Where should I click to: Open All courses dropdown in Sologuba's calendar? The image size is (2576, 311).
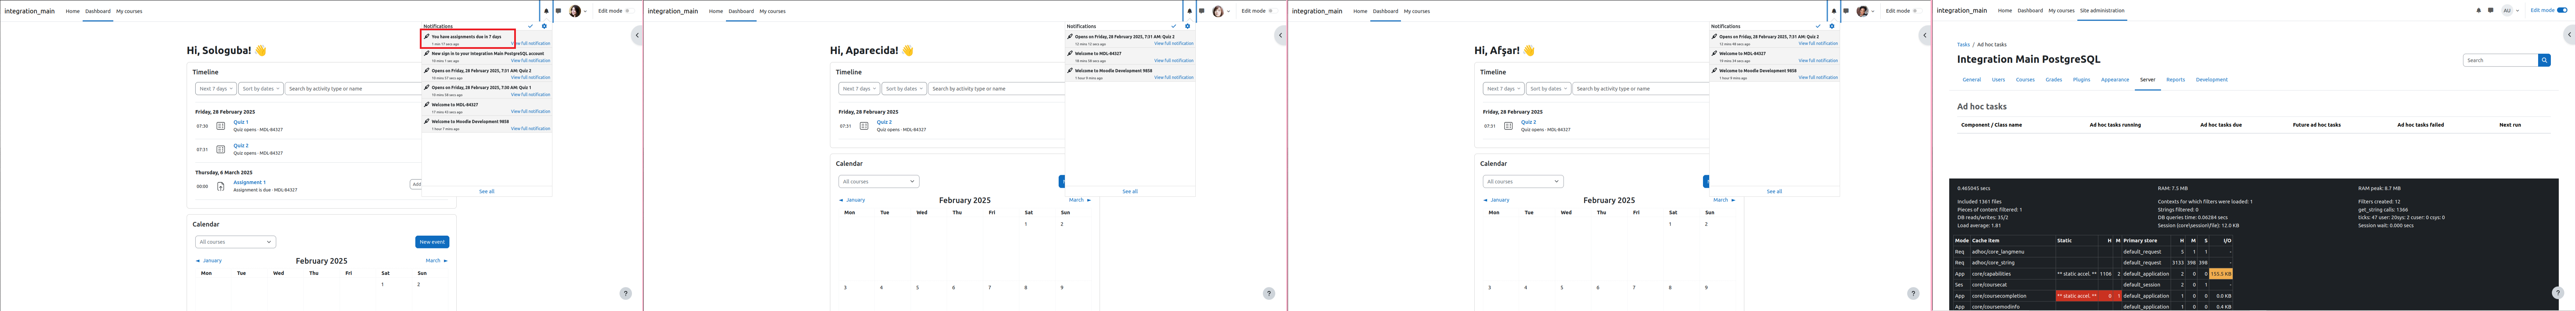coord(235,242)
